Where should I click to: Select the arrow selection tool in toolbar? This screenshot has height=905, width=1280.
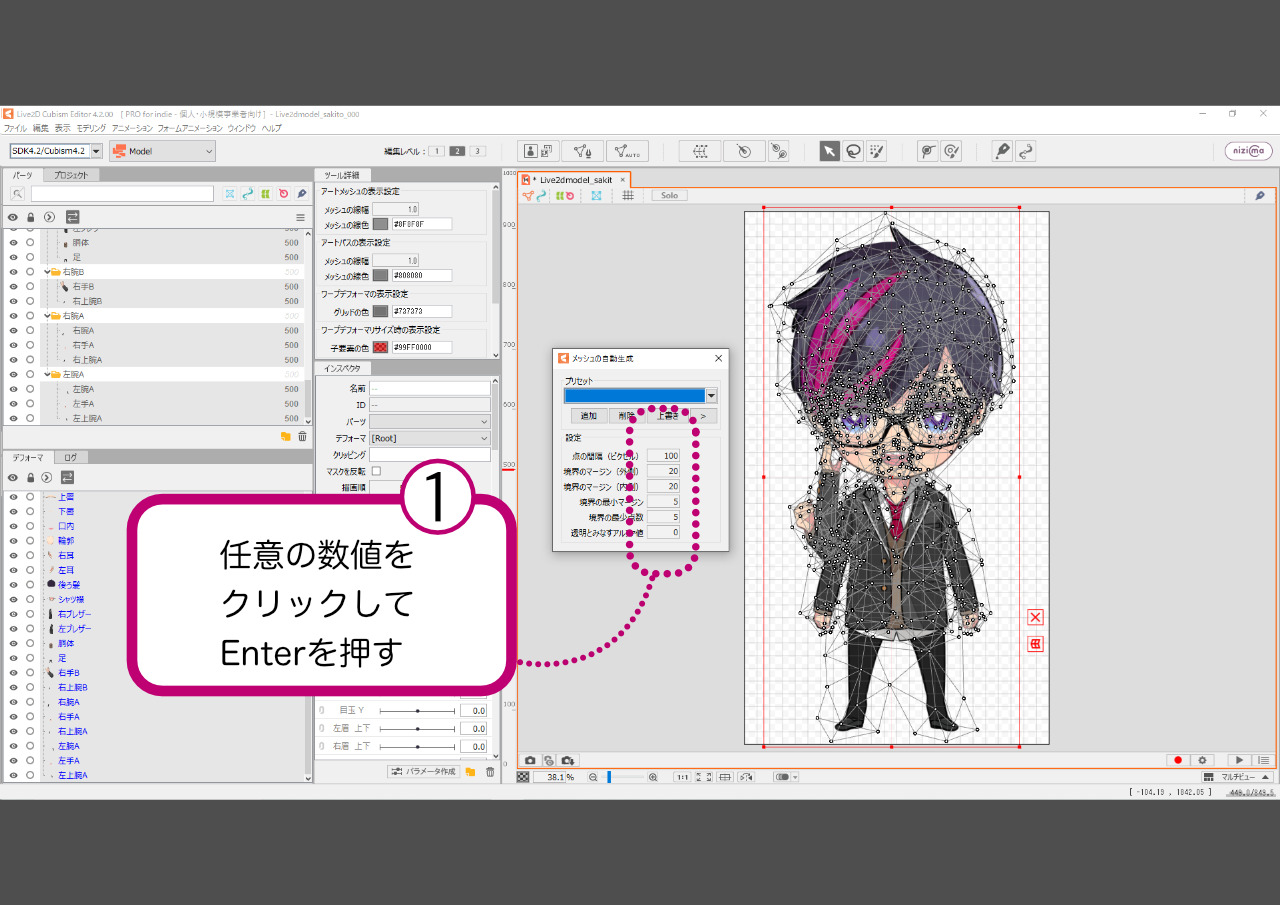click(829, 151)
